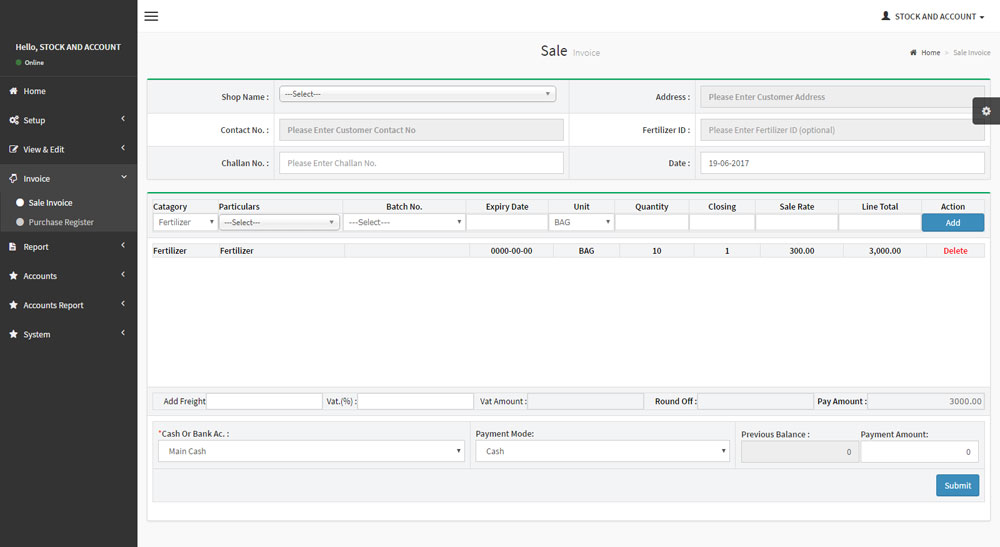Expand the Accounts Report submenu chevron
This screenshot has width=1000, height=547.
click(x=123, y=304)
